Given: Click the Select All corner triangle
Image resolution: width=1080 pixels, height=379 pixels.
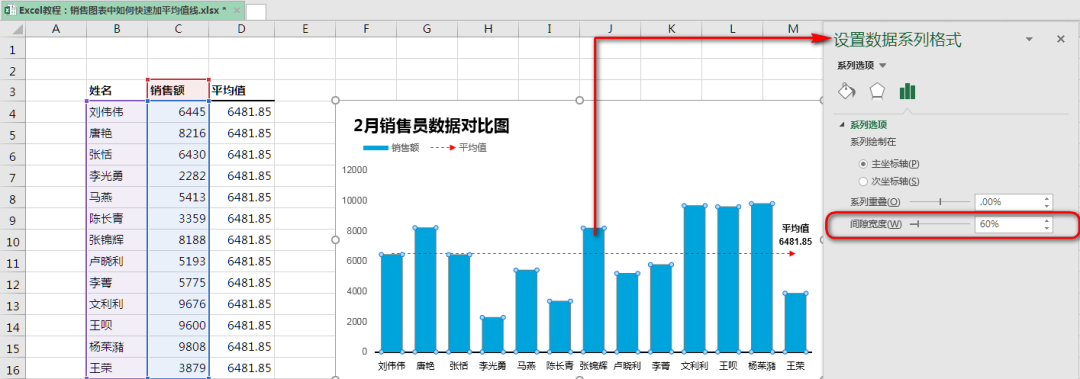Looking at the screenshot, I should click(x=17, y=30).
